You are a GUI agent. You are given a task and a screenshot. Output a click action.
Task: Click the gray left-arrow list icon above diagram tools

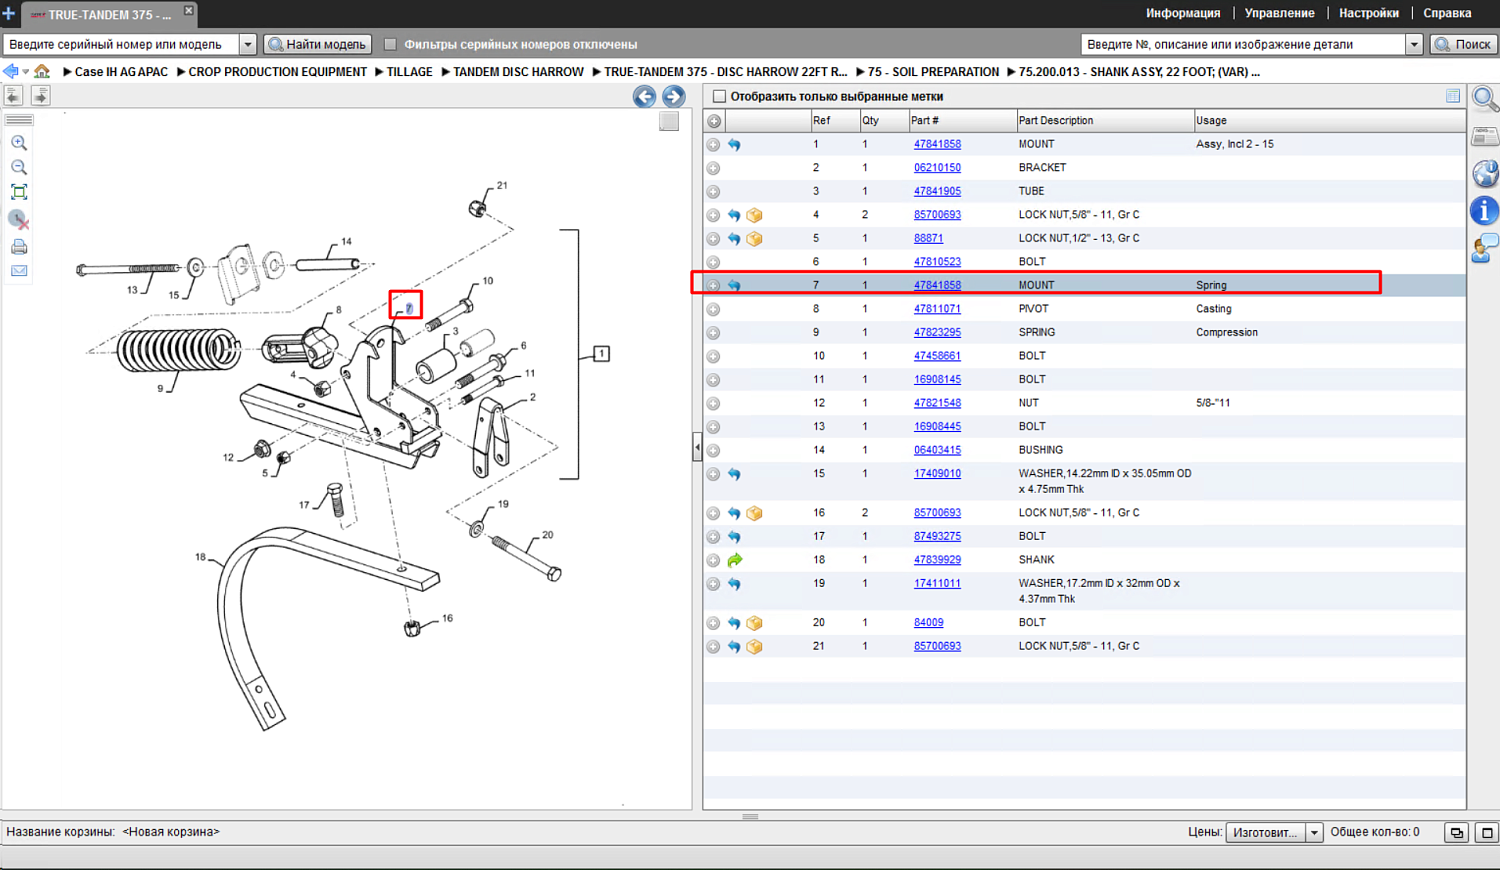coord(13,95)
